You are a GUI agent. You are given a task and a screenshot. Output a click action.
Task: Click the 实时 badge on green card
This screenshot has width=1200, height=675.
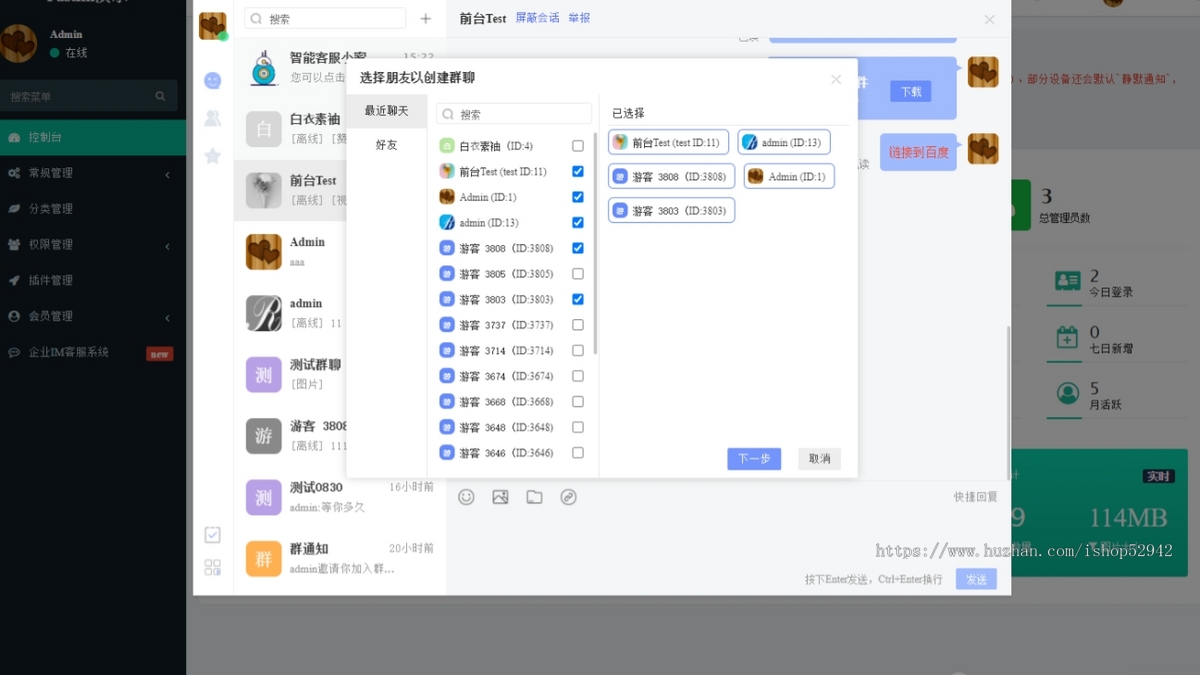pos(1158,476)
